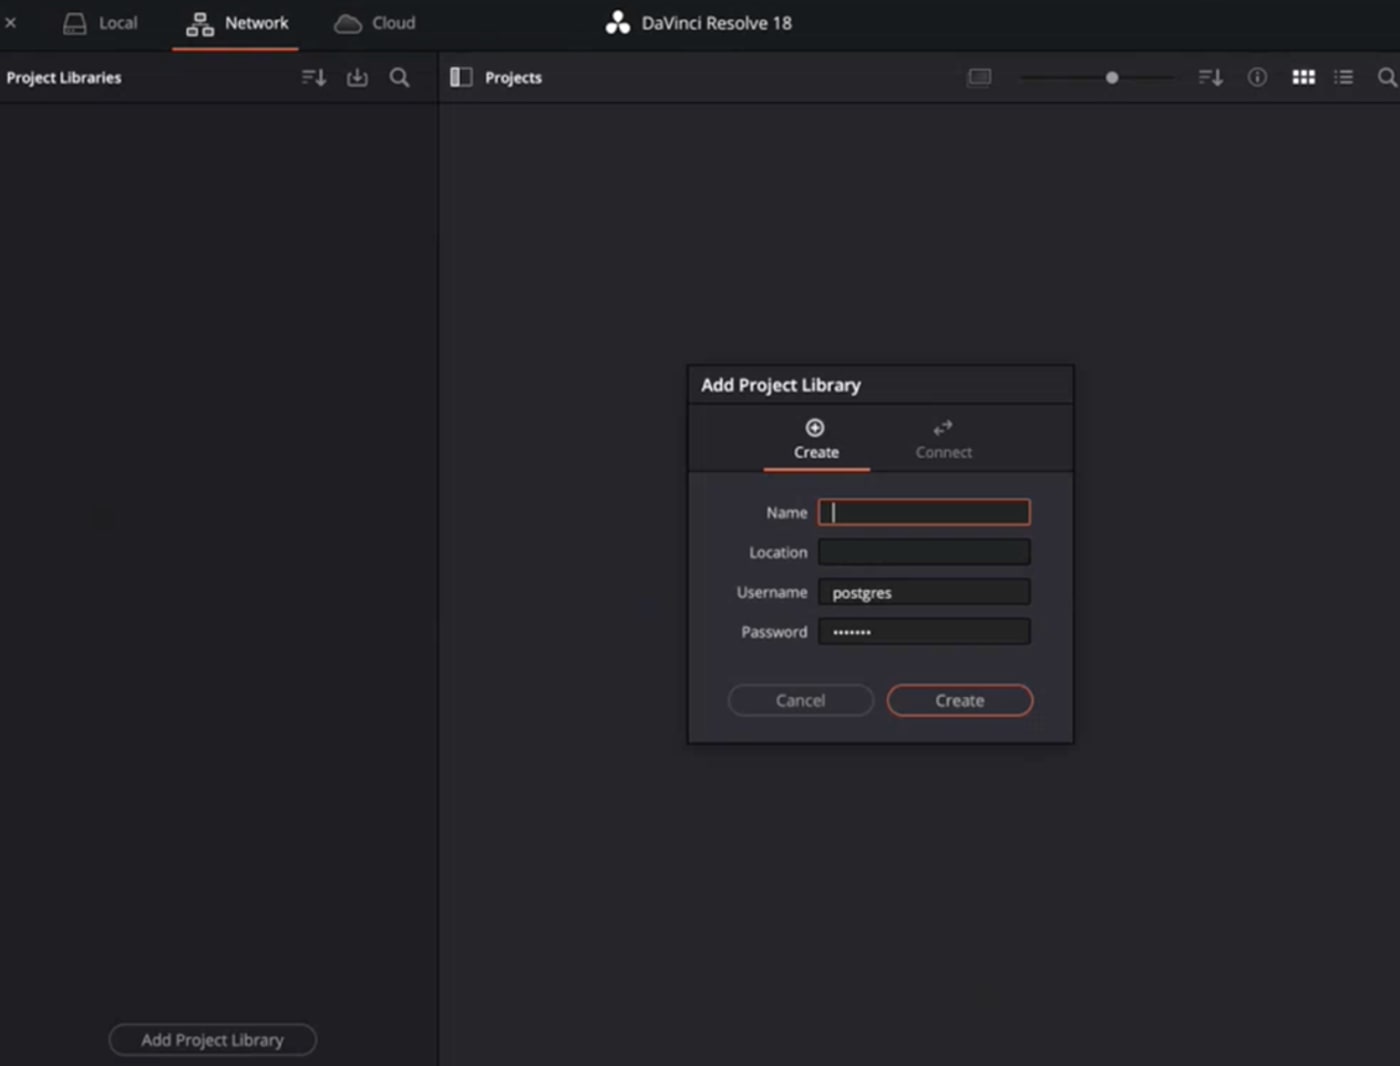Image resolution: width=1400 pixels, height=1066 pixels.
Task: Confirm with the Create button
Action: tap(960, 700)
